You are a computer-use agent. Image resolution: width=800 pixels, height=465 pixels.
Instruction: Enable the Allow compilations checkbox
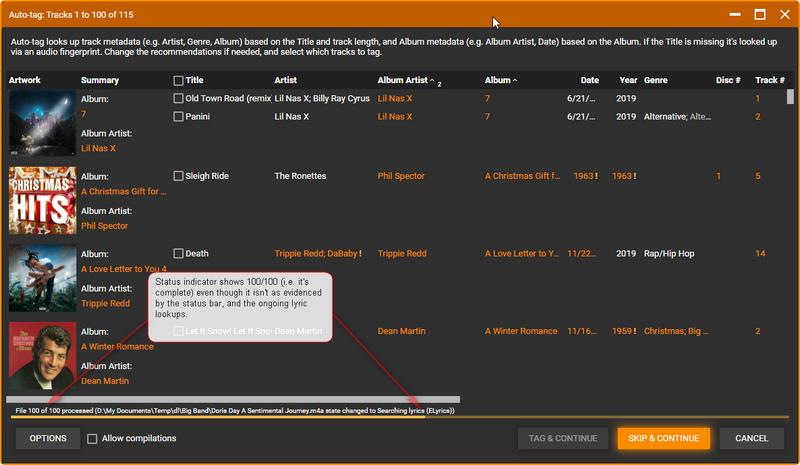92,439
